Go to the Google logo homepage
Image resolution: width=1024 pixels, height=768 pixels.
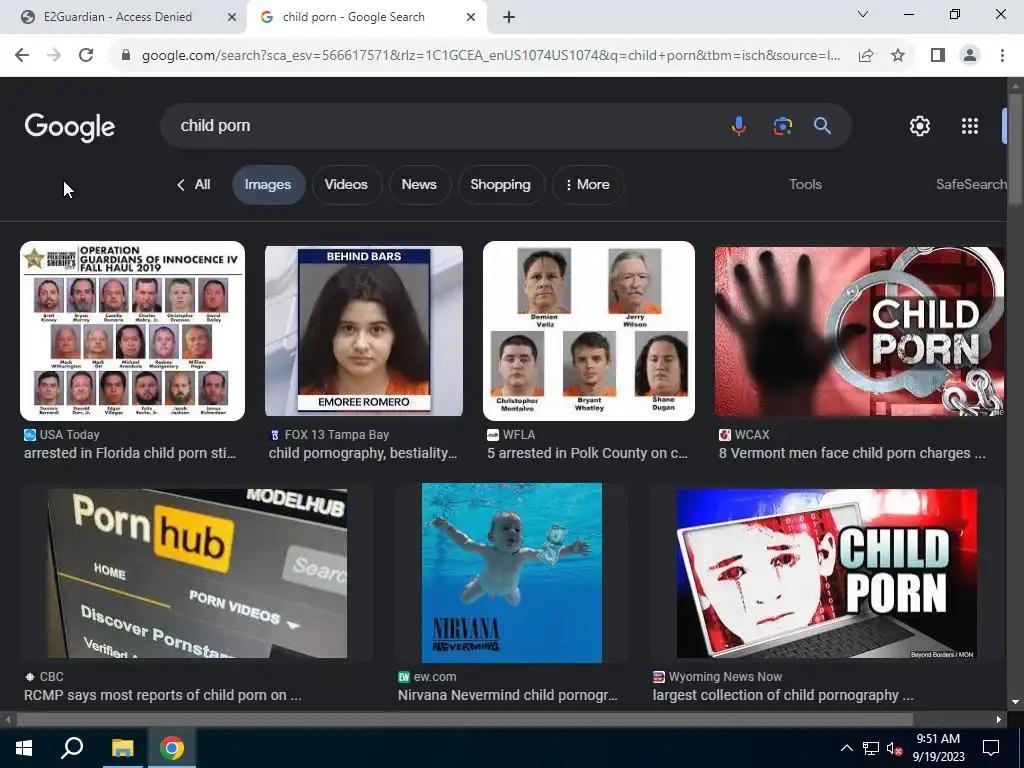pos(69,127)
